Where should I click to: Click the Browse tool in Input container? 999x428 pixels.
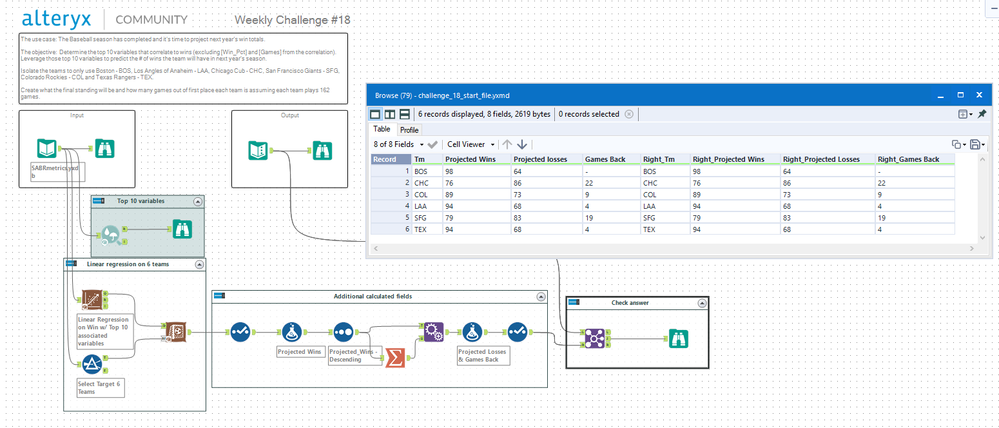(x=104, y=149)
